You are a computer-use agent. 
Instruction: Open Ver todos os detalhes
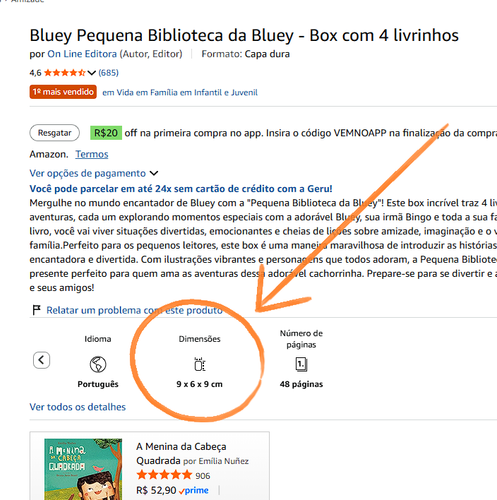point(78,407)
